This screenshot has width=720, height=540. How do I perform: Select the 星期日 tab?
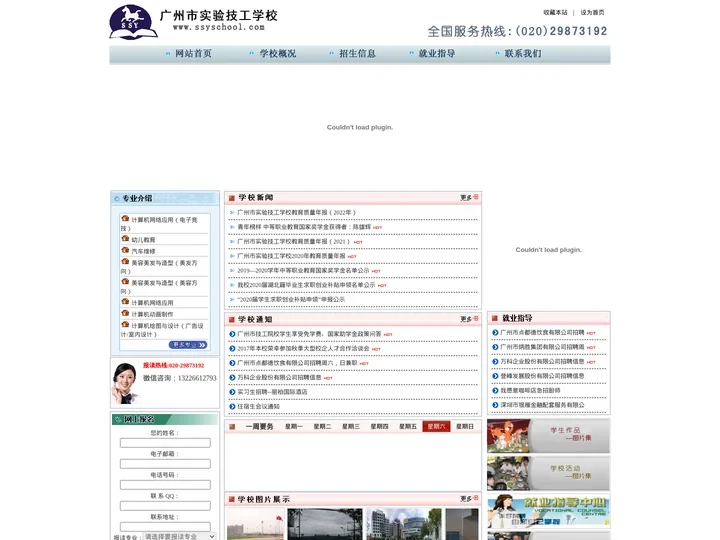point(465,427)
